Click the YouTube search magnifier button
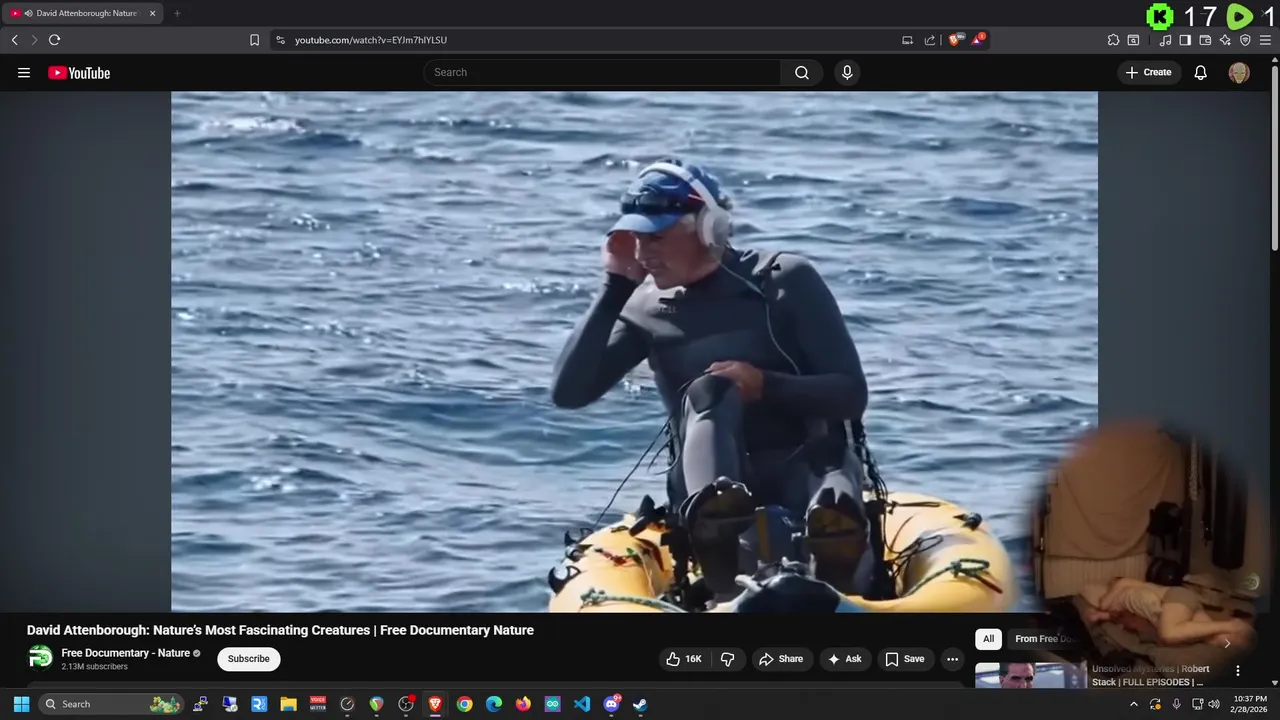This screenshot has width=1280, height=720. tap(802, 72)
